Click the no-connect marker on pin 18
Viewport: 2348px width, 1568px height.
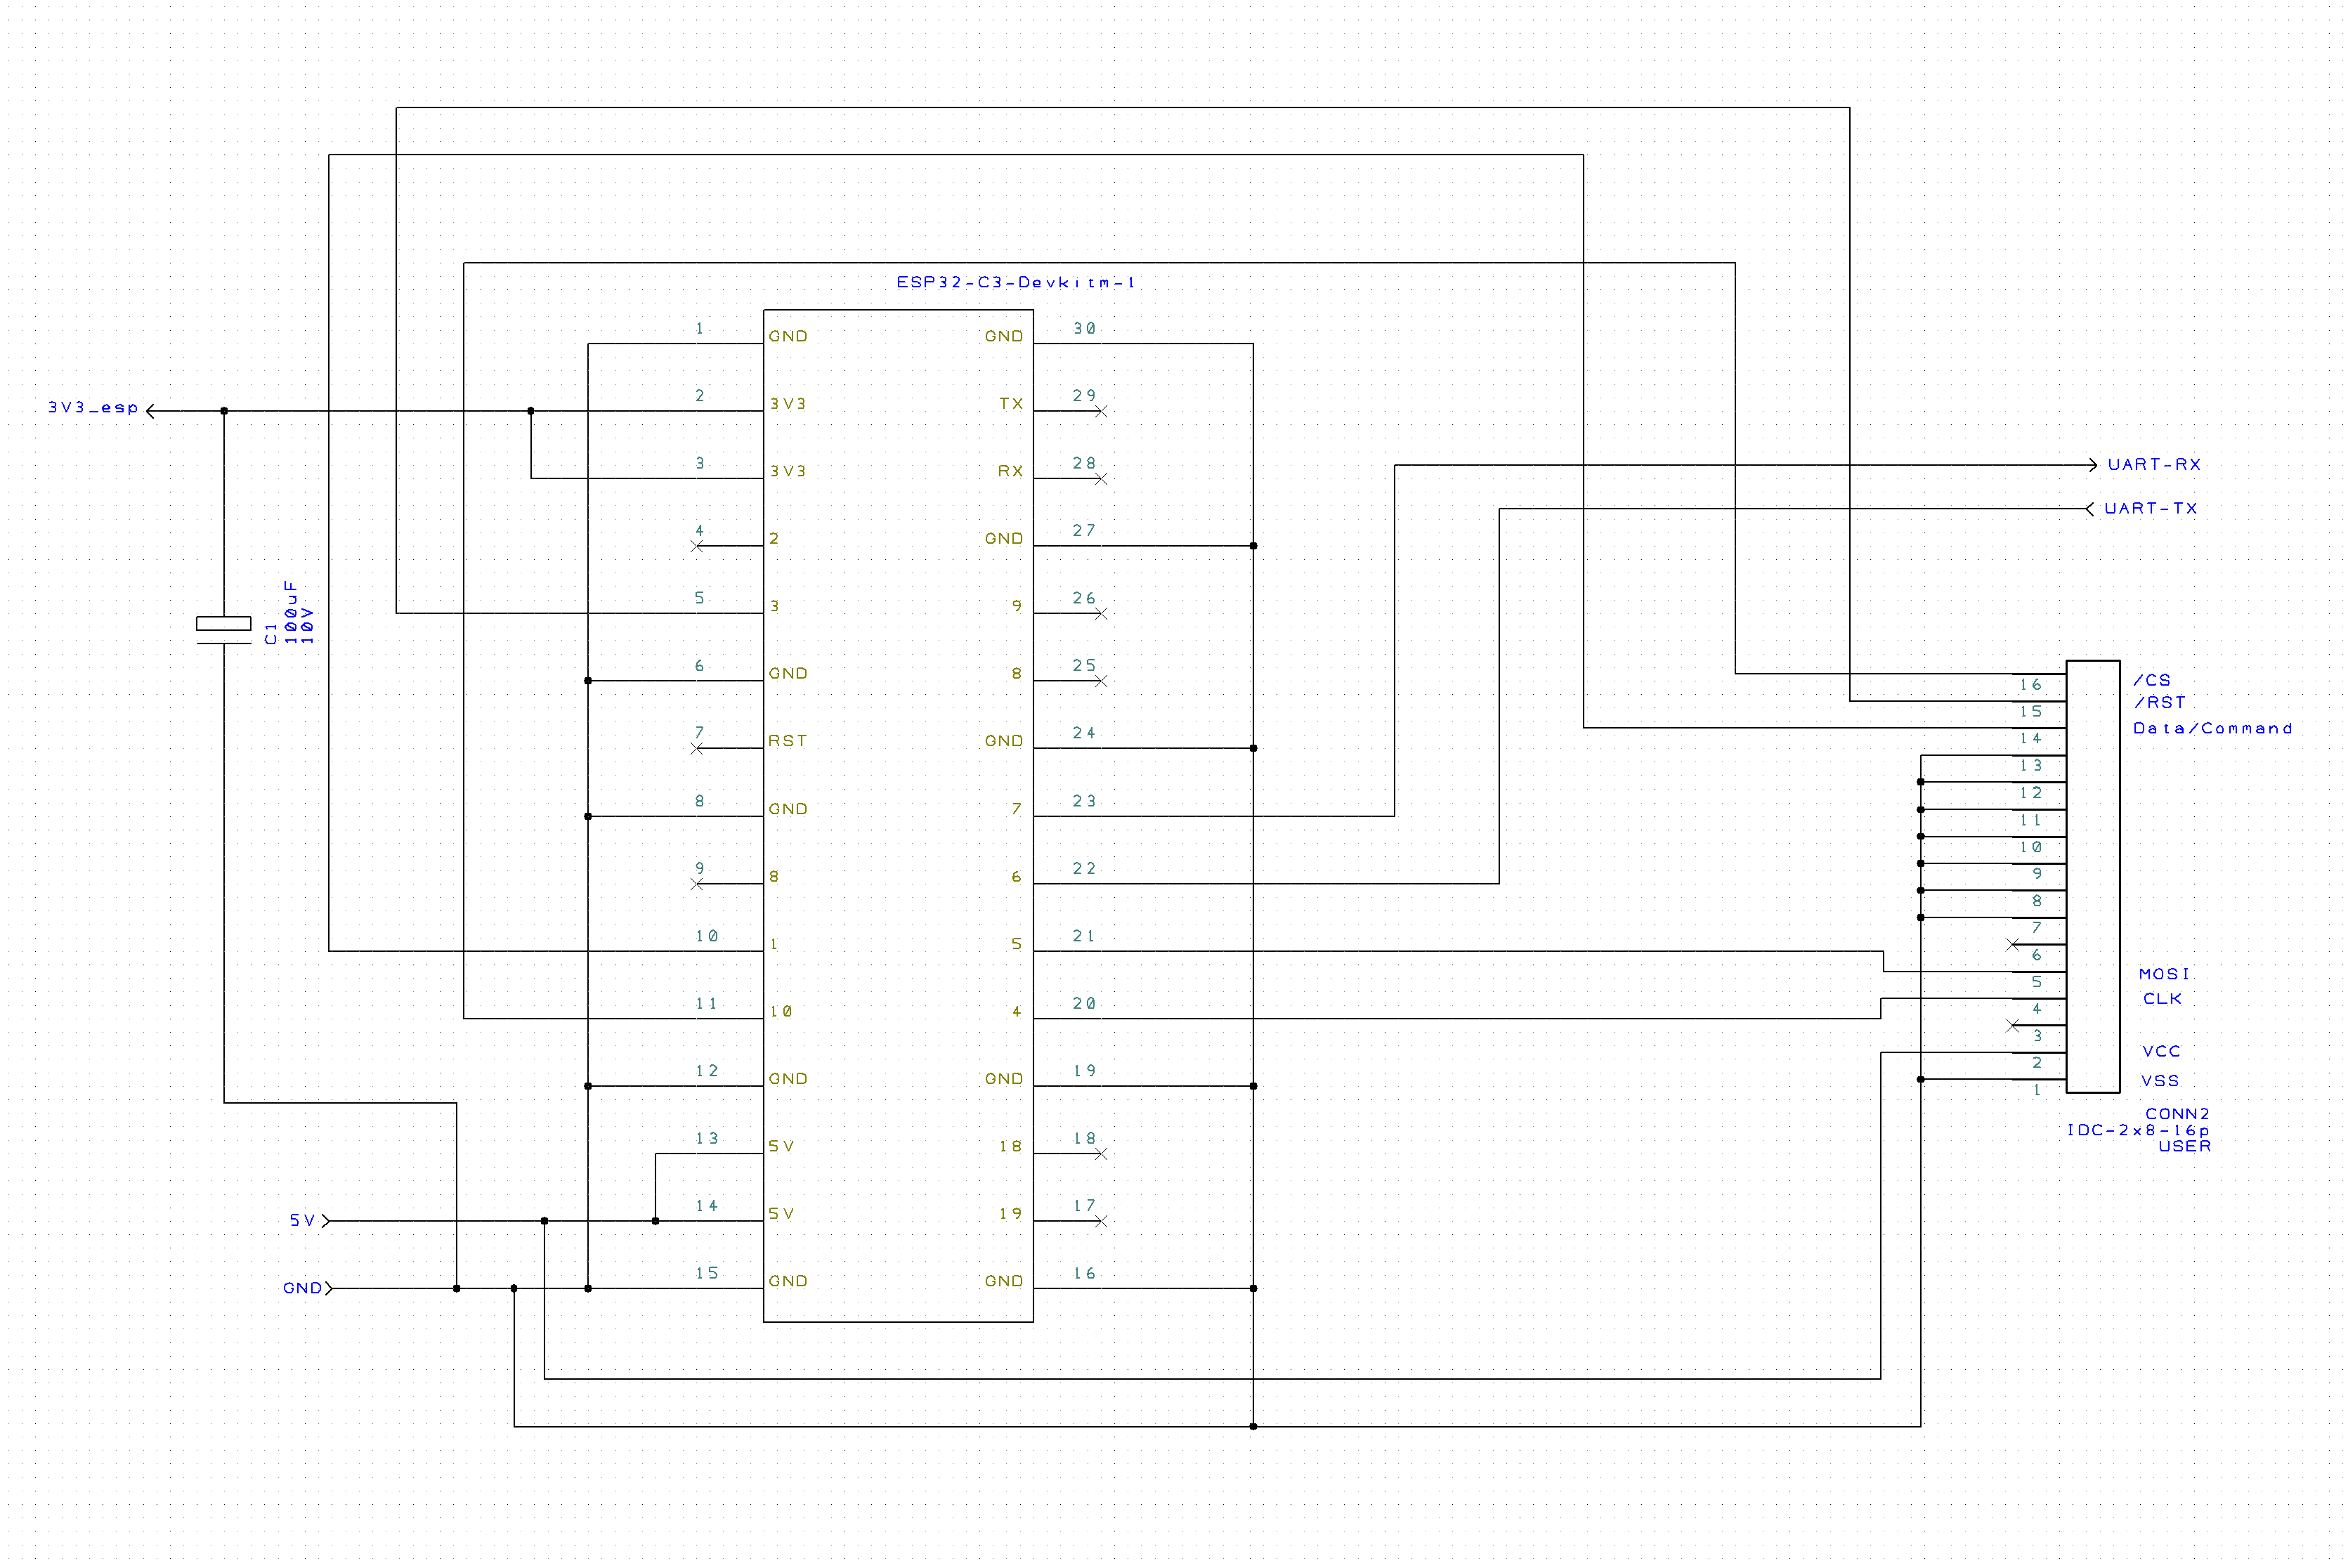coord(1101,1154)
